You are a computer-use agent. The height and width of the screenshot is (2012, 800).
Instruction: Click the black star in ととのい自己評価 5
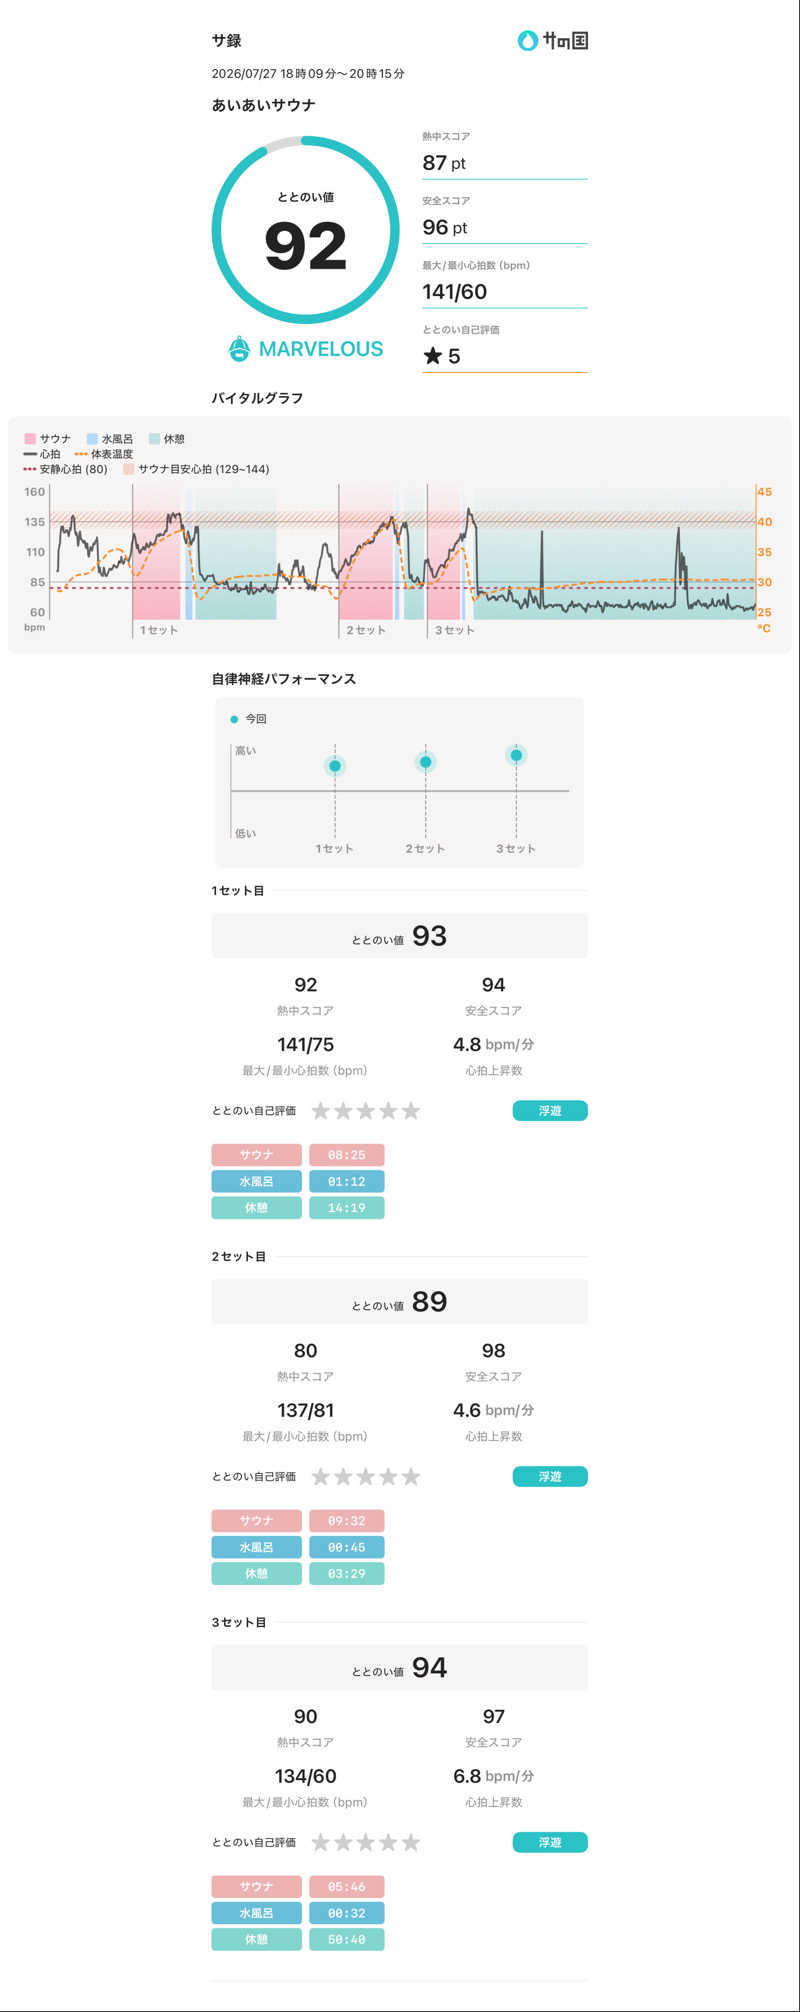tap(432, 356)
